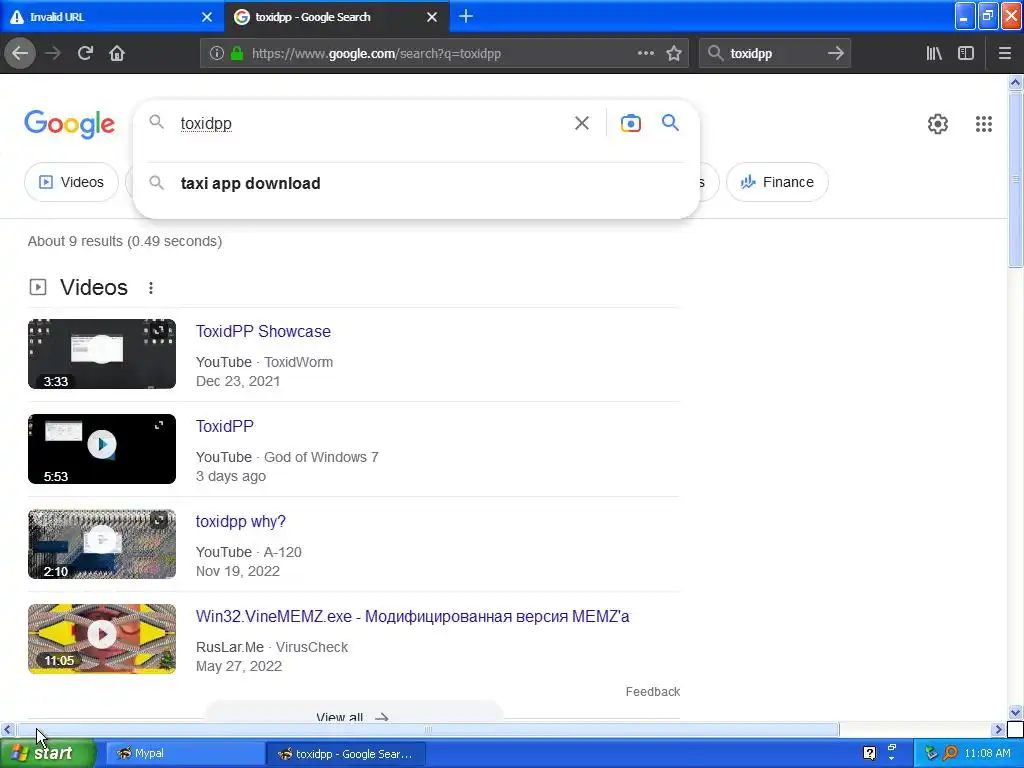Search by image with camera icon
Image resolution: width=1024 pixels, height=768 pixels.
pyautogui.click(x=630, y=123)
